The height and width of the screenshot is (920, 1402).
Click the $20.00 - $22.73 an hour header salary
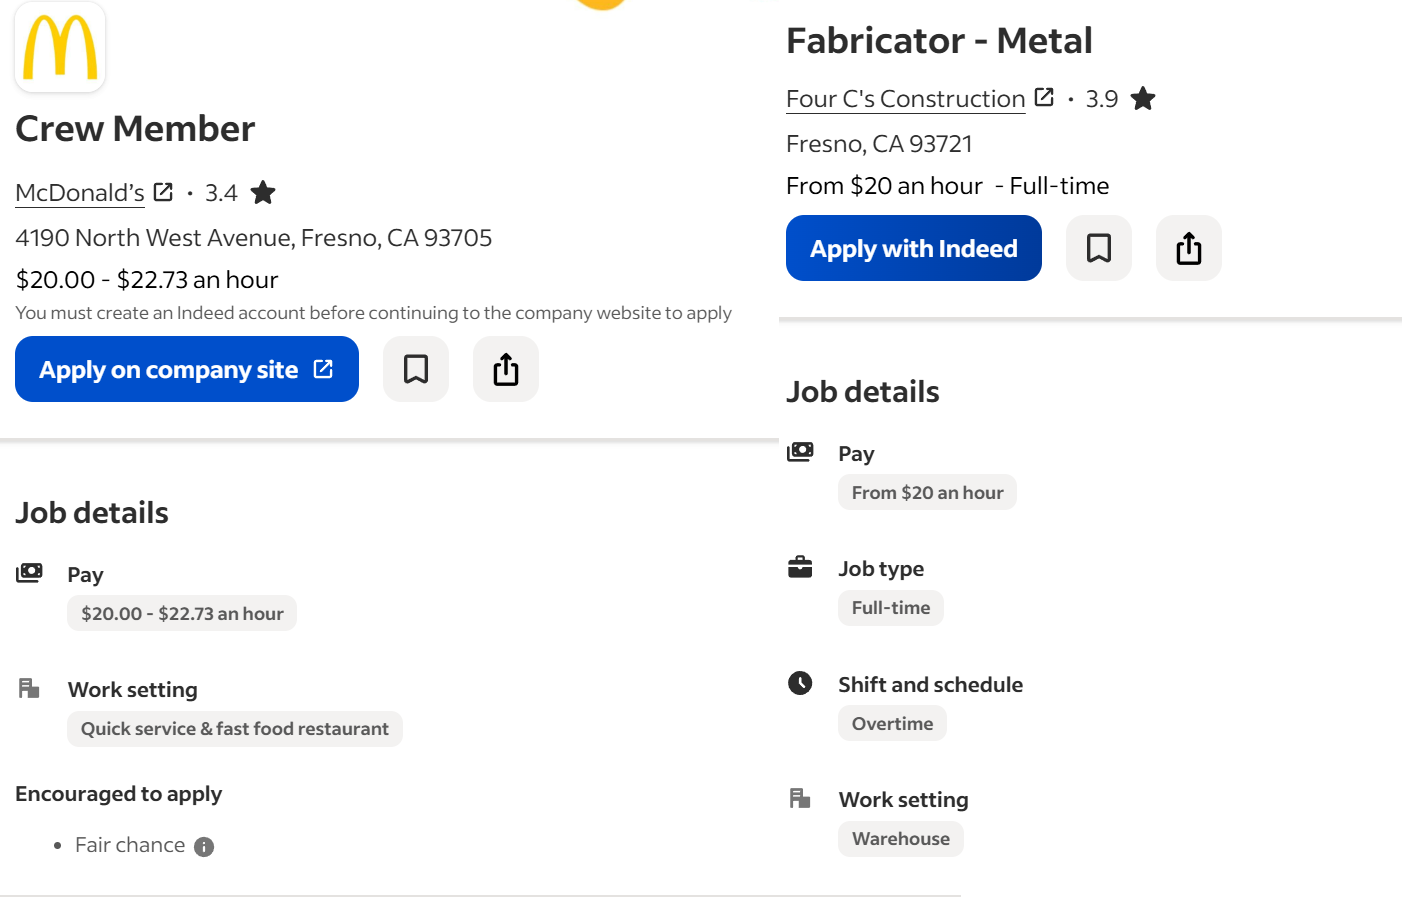(x=147, y=280)
